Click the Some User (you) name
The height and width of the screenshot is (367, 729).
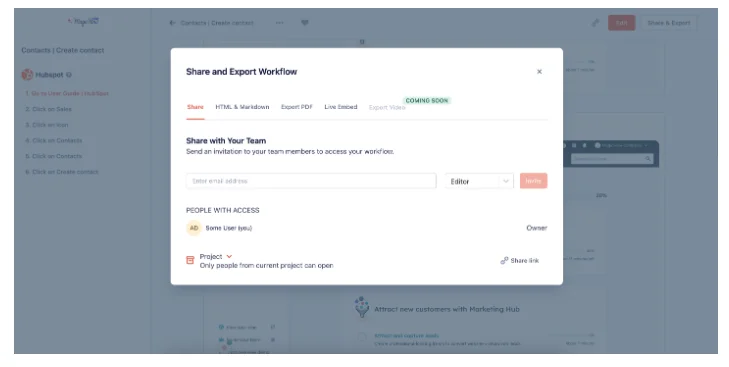[x=229, y=228]
